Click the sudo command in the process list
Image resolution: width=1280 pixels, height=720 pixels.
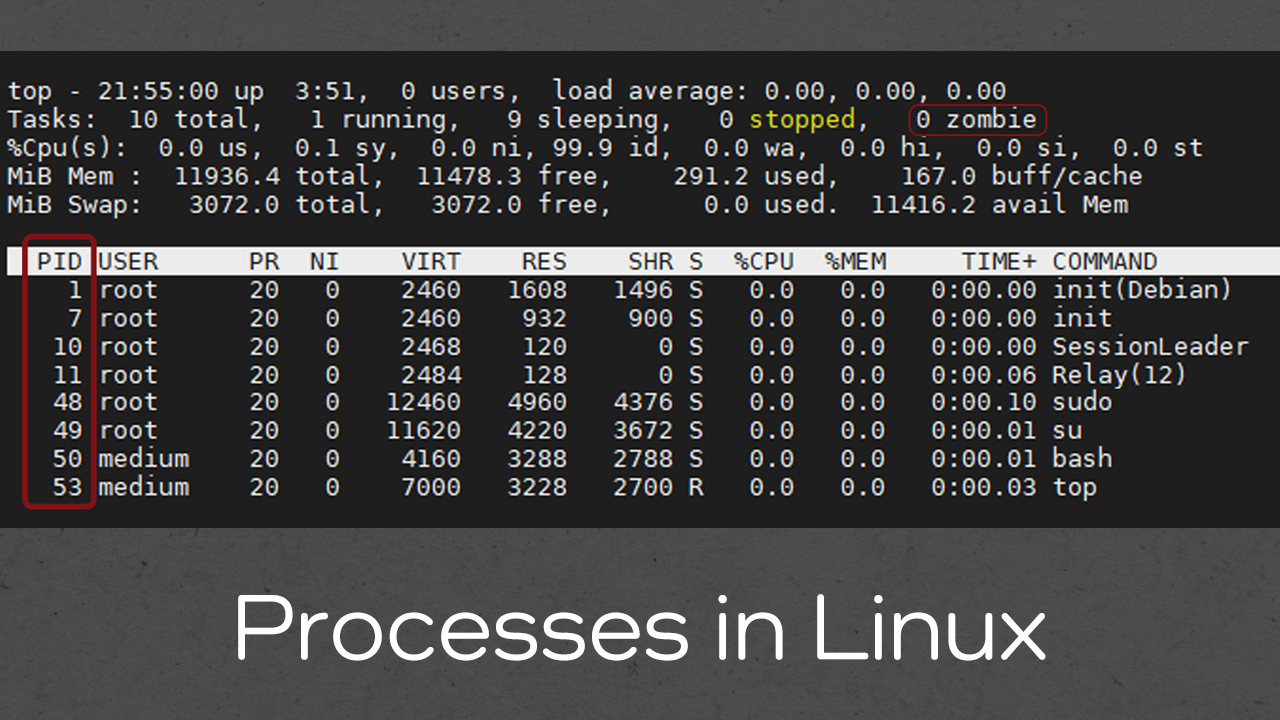[x=1081, y=402]
